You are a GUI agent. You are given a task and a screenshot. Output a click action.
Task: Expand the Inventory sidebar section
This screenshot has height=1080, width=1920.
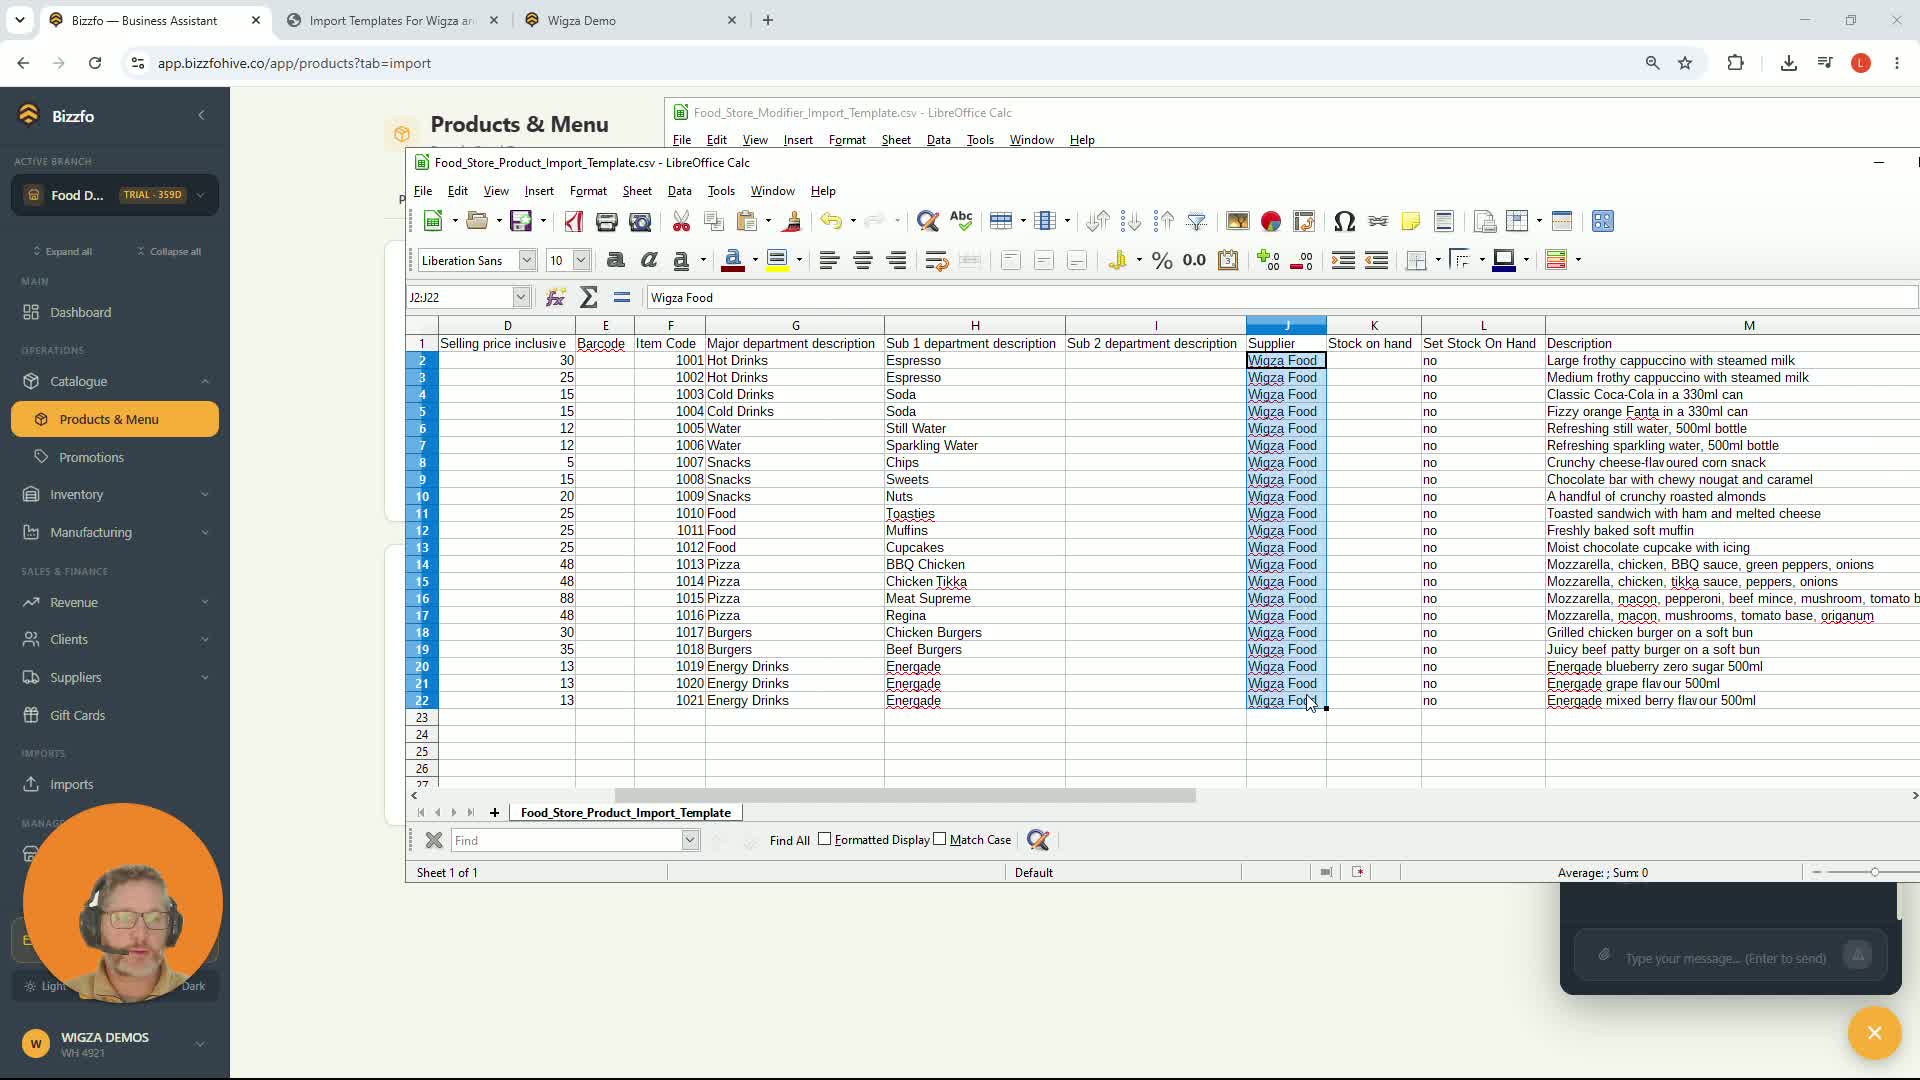115,494
